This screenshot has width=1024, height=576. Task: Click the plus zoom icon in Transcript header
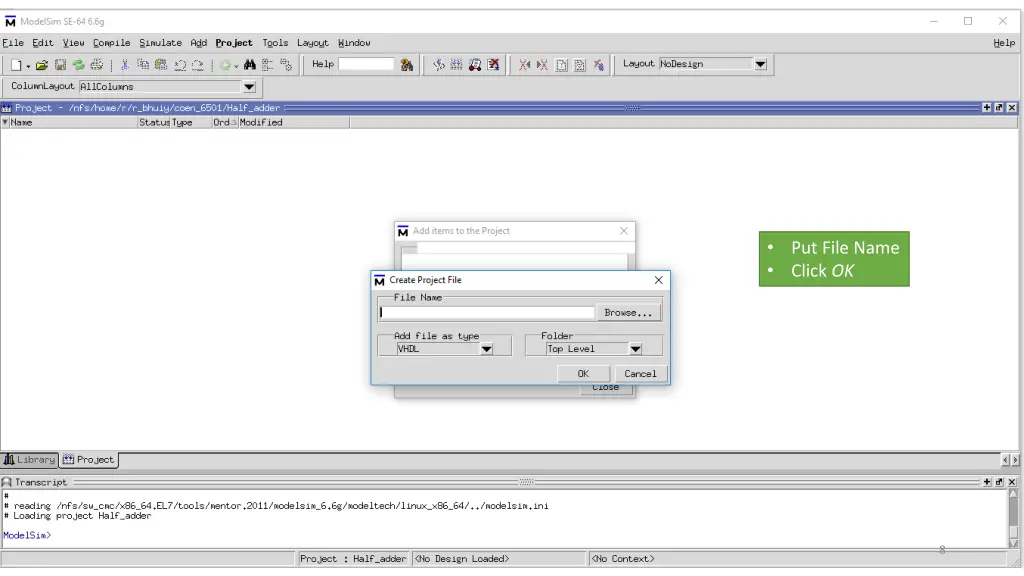point(986,482)
